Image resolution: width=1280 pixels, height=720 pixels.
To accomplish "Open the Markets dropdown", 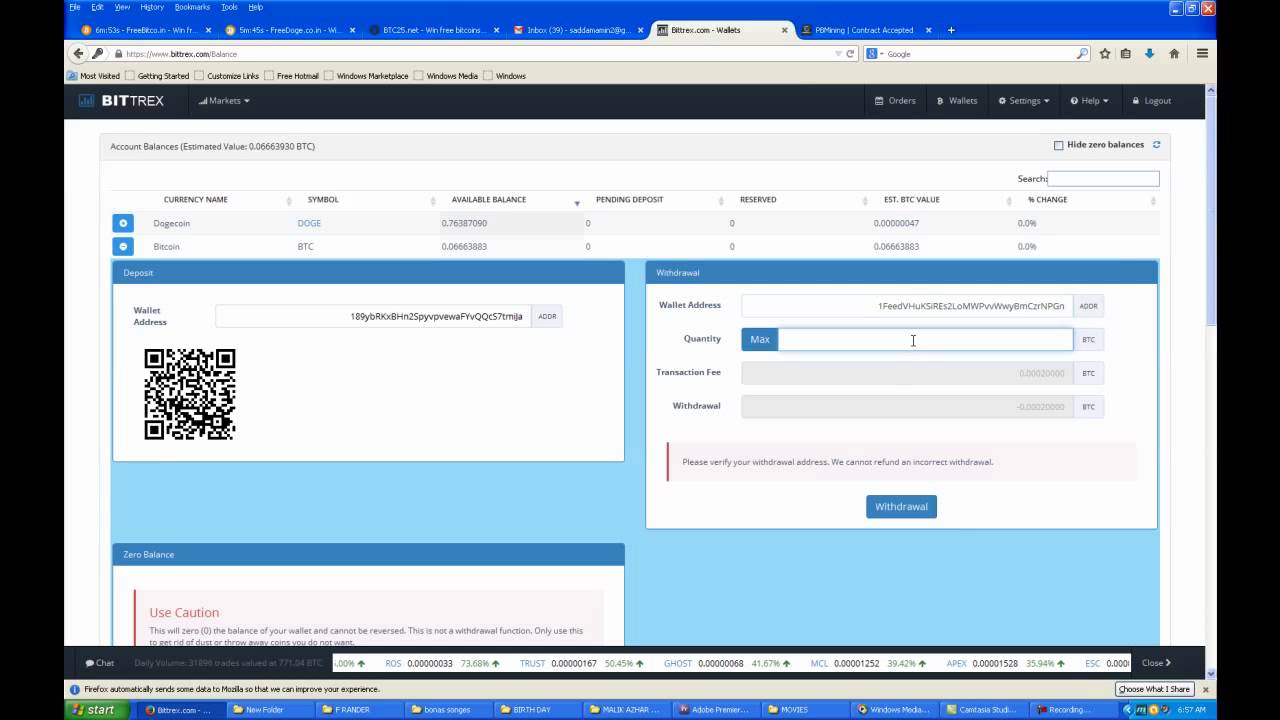I will click(224, 101).
